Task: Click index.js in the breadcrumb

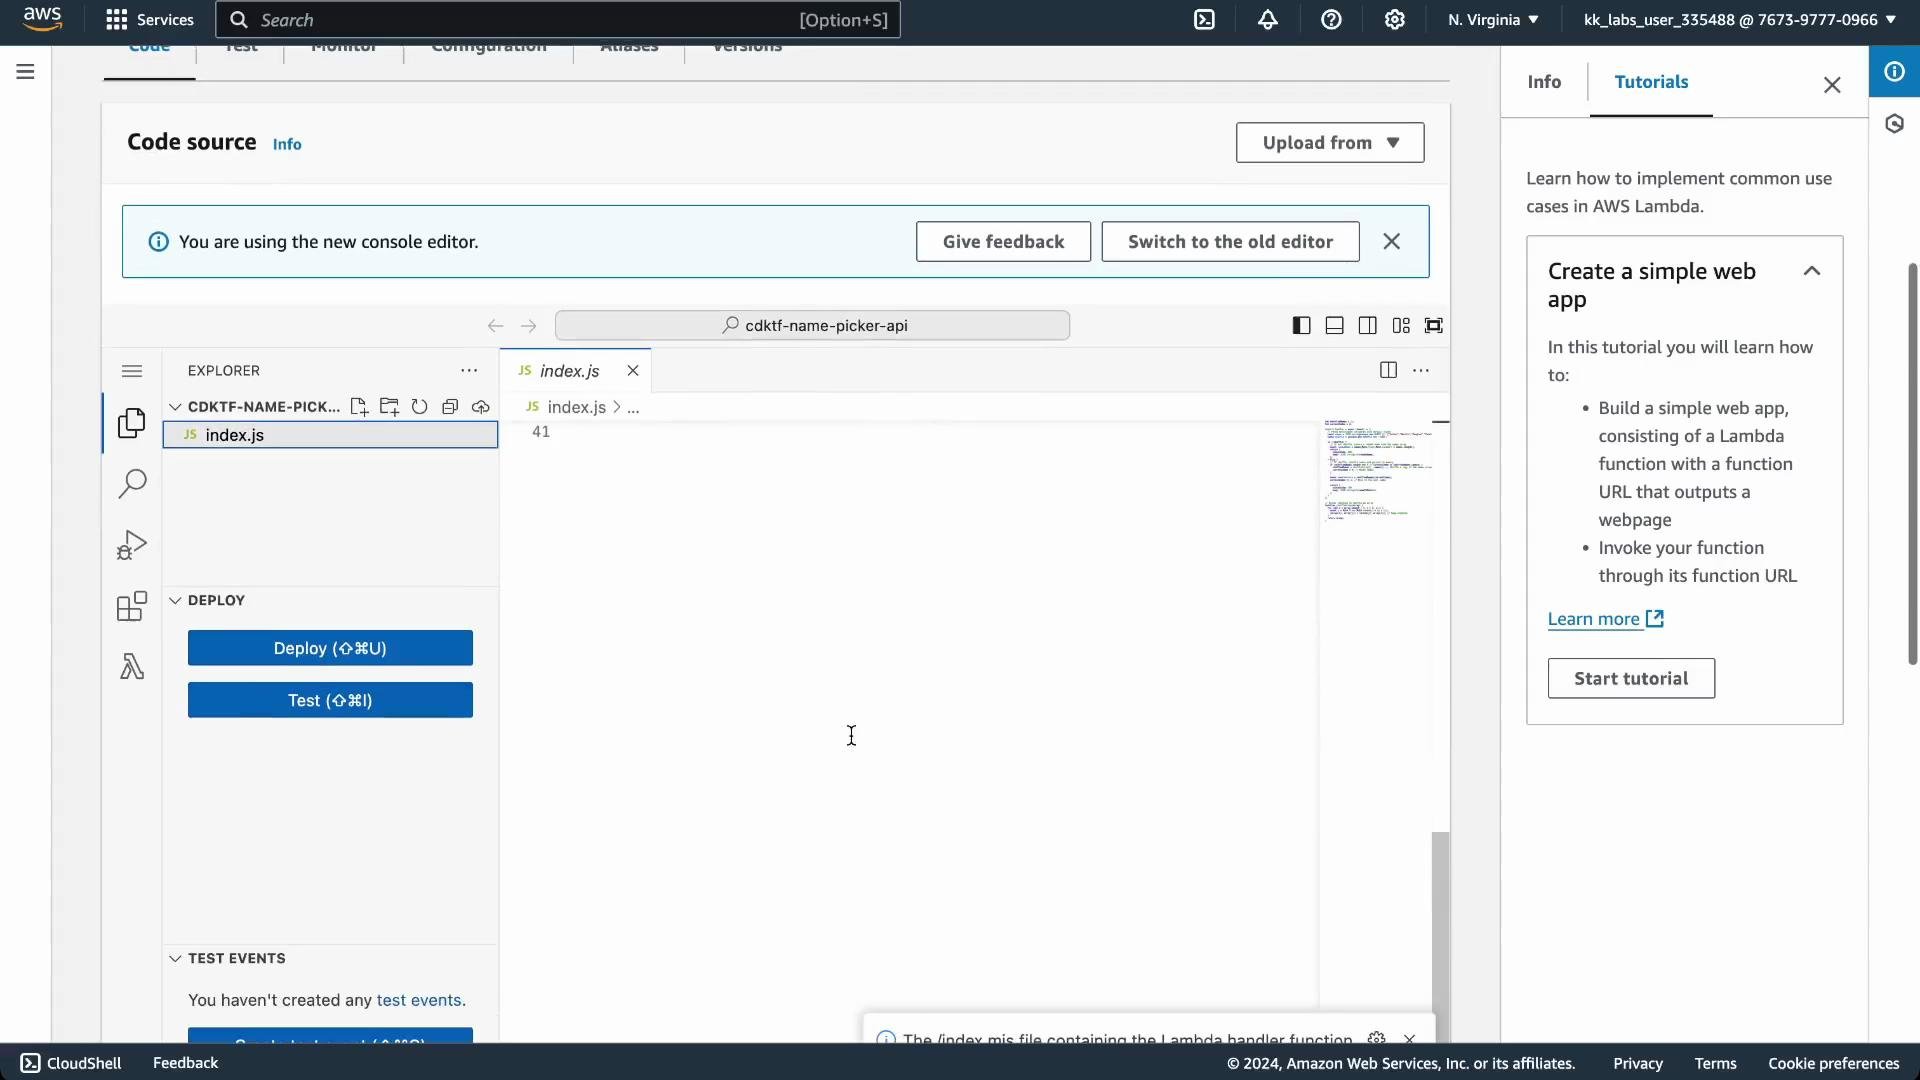Action: click(576, 408)
